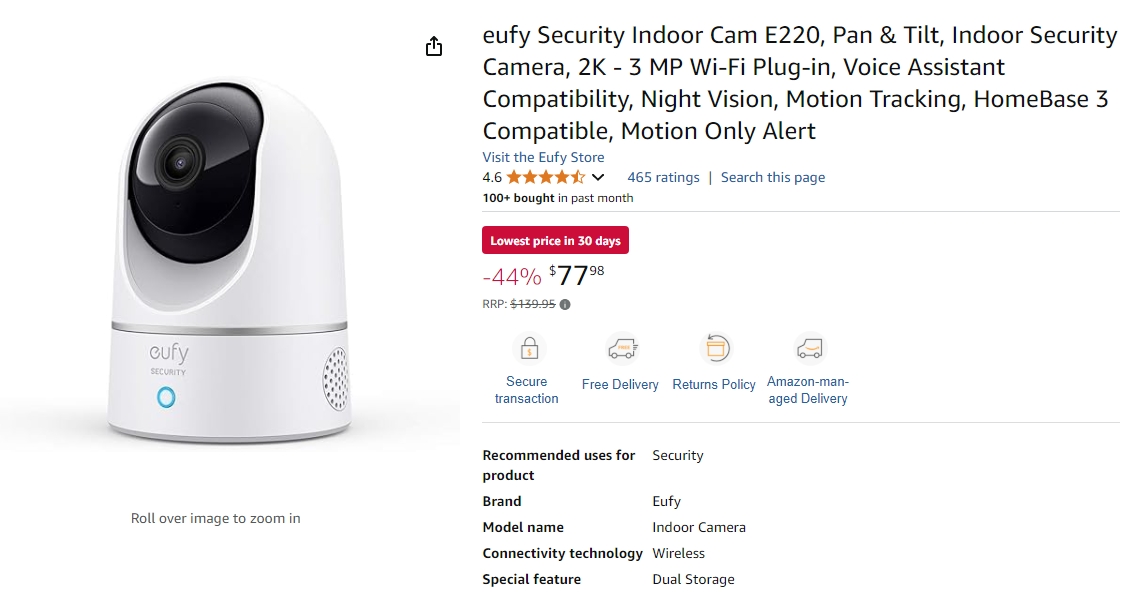Expand the ratings breakdown chevron
This screenshot has height=595, width=1138.
[x=598, y=177]
